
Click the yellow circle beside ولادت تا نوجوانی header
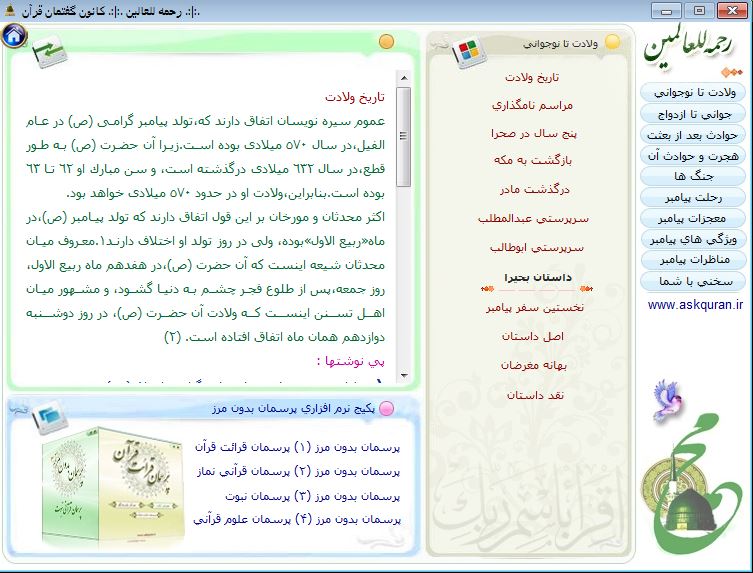(612, 42)
